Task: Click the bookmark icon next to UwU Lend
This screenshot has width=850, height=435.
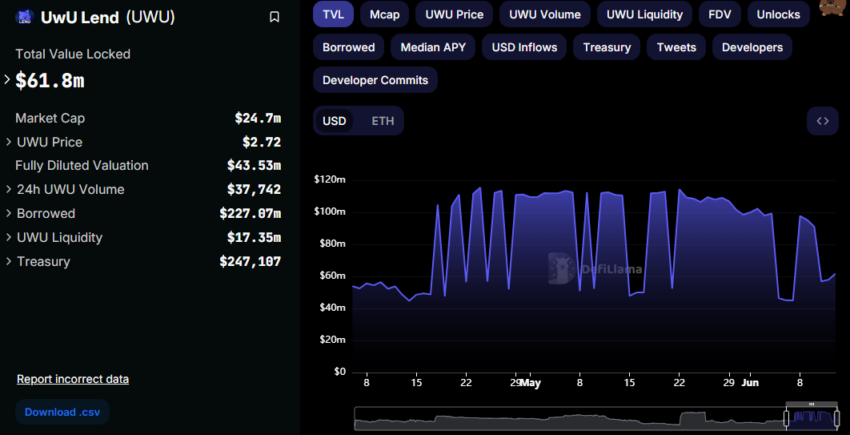Action: (x=275, y=17)
